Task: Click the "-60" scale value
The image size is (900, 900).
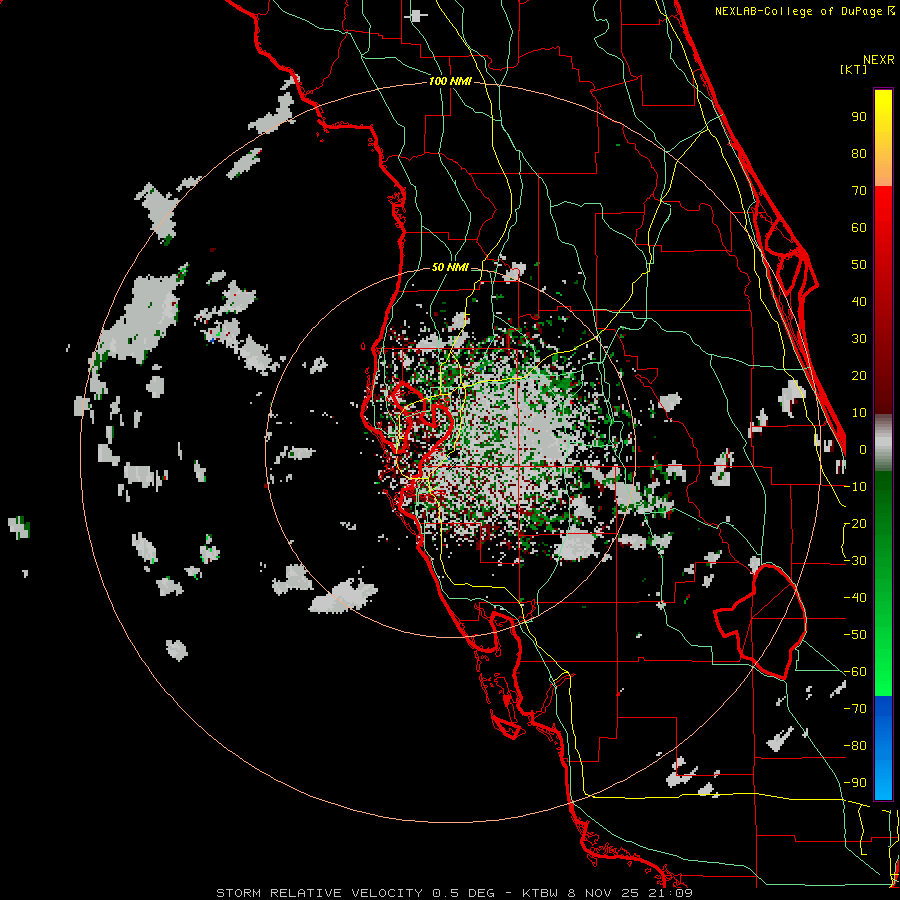Action: pos(855,672)
